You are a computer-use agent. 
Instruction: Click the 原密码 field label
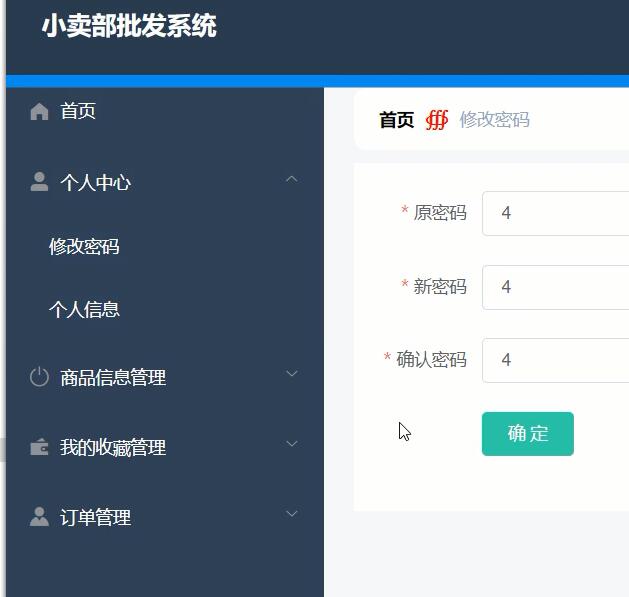click(x=440, y=213)
